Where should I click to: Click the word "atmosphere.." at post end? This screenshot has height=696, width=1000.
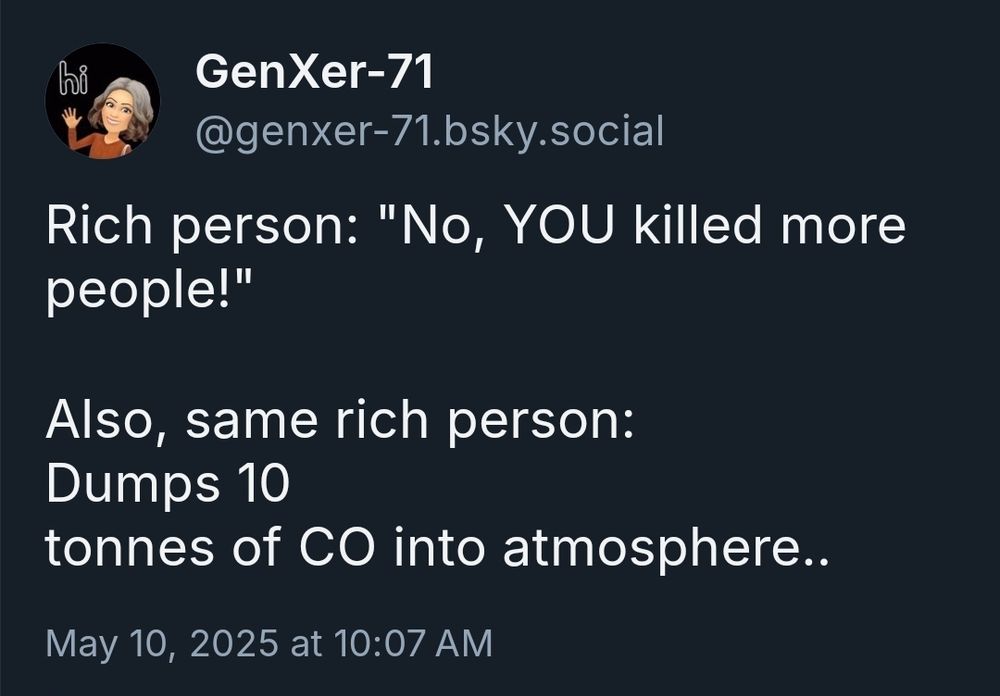(666, 550)
